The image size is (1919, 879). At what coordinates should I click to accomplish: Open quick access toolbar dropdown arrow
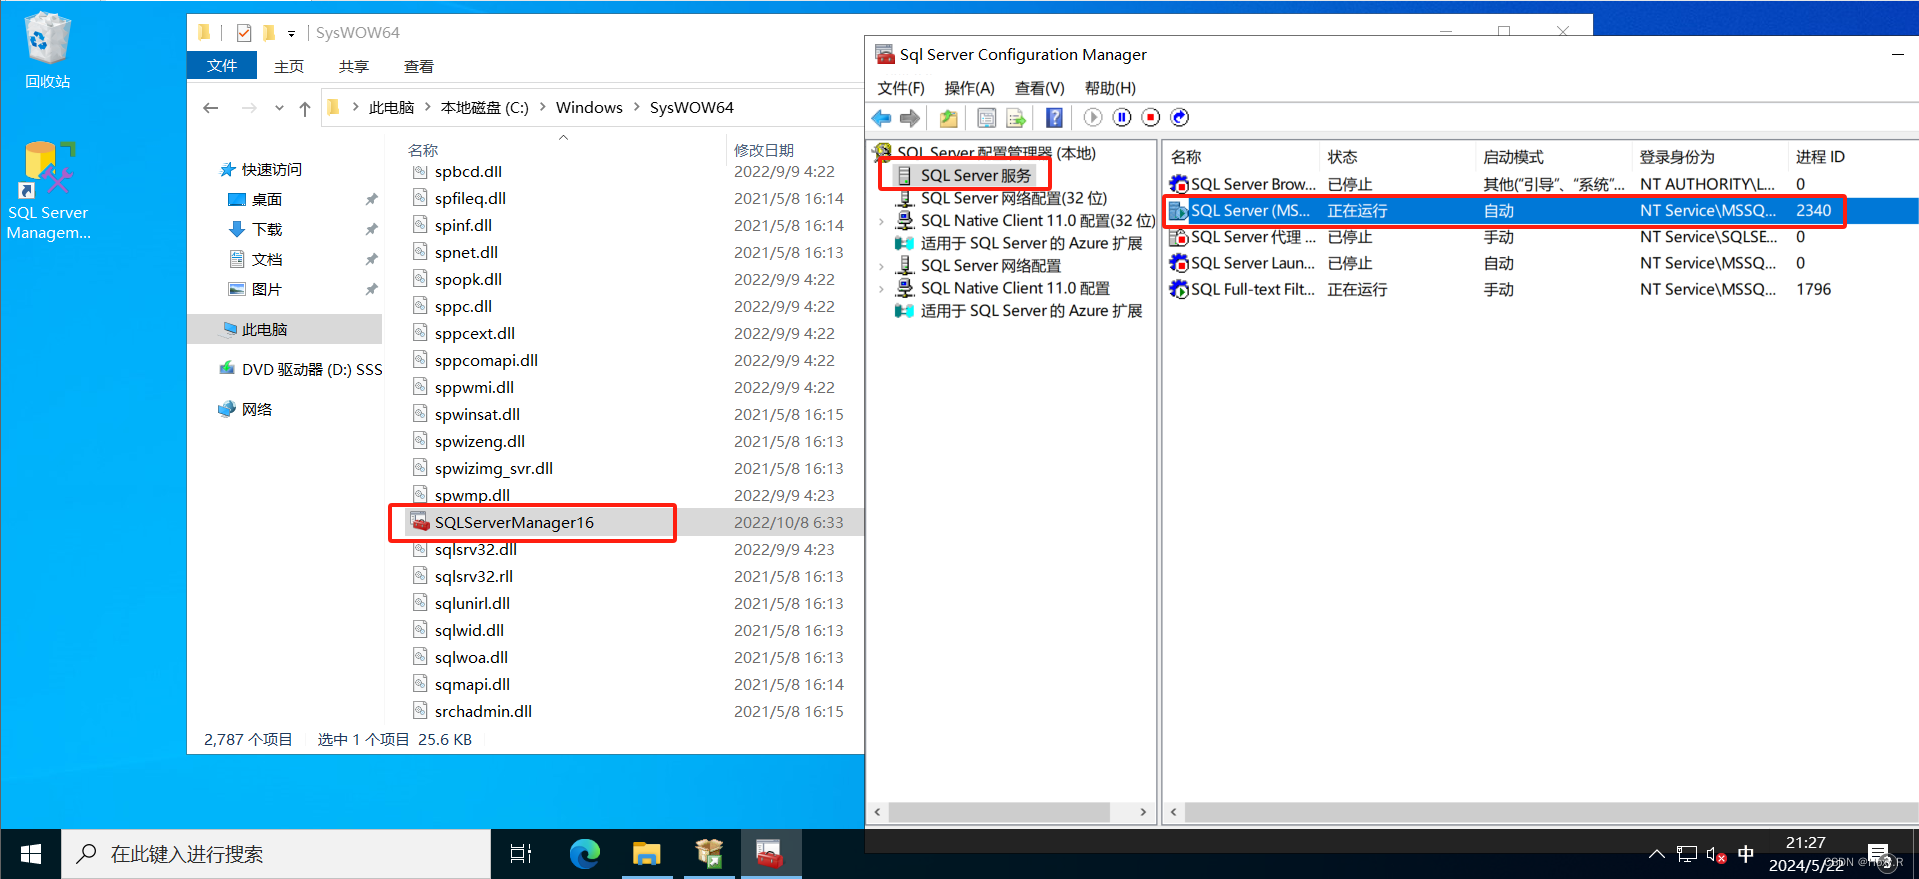click(x=291, y=33)
